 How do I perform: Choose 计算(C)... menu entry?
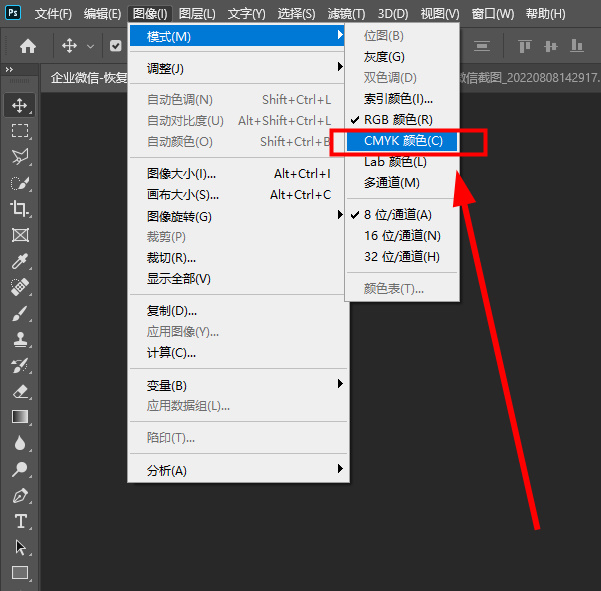coord(237,353)
